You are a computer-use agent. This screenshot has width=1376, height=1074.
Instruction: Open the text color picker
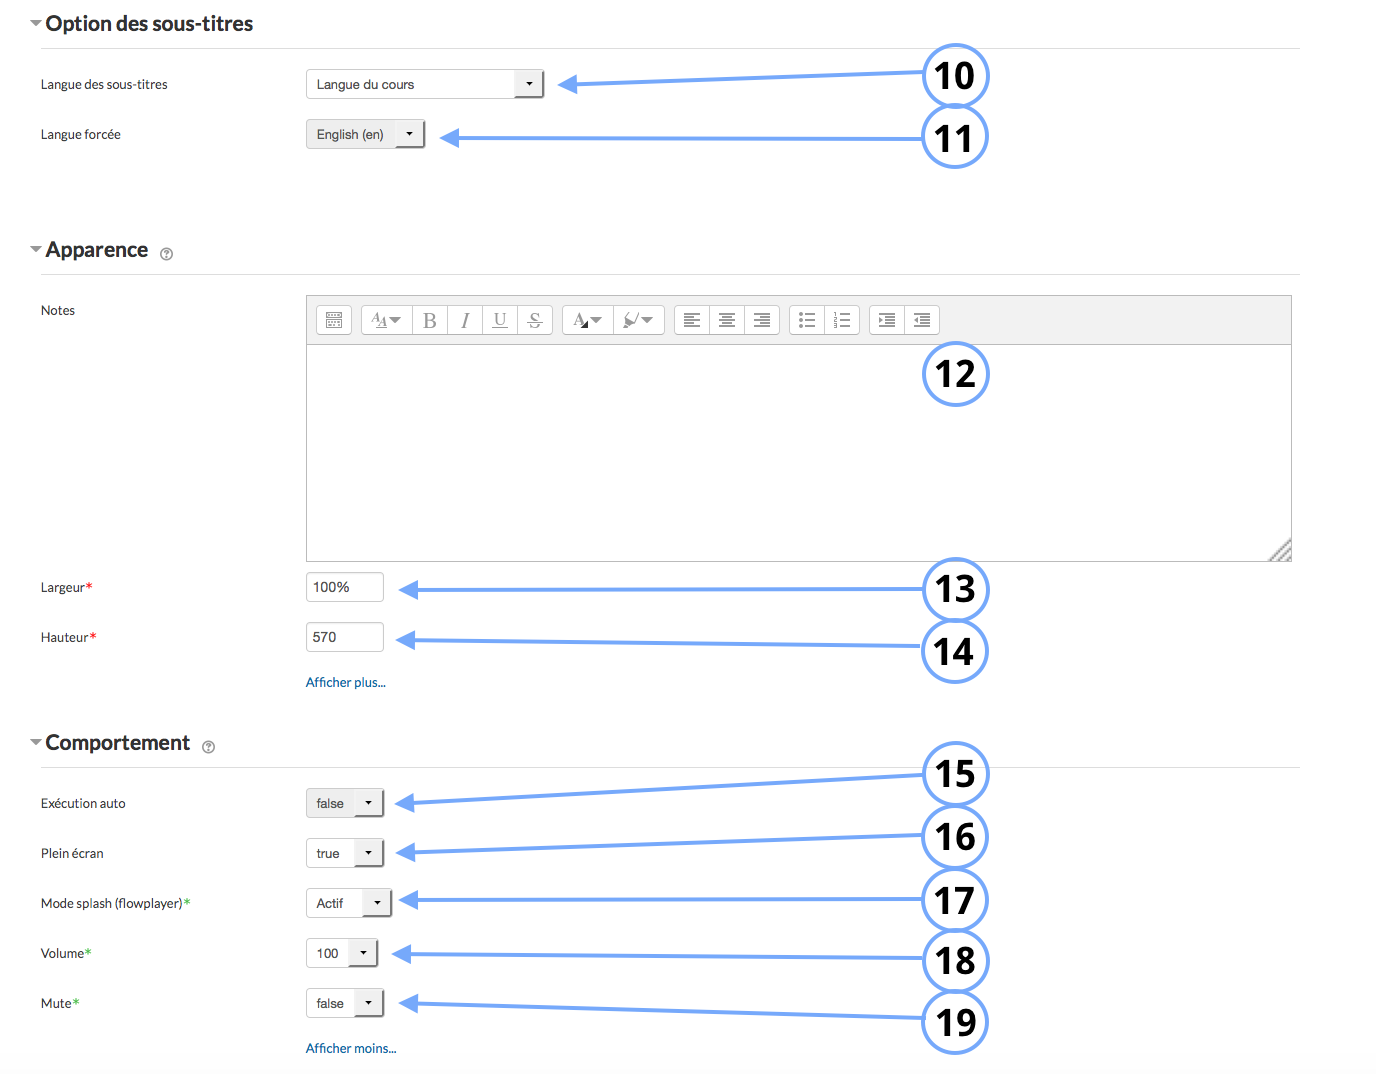point(587,320)
